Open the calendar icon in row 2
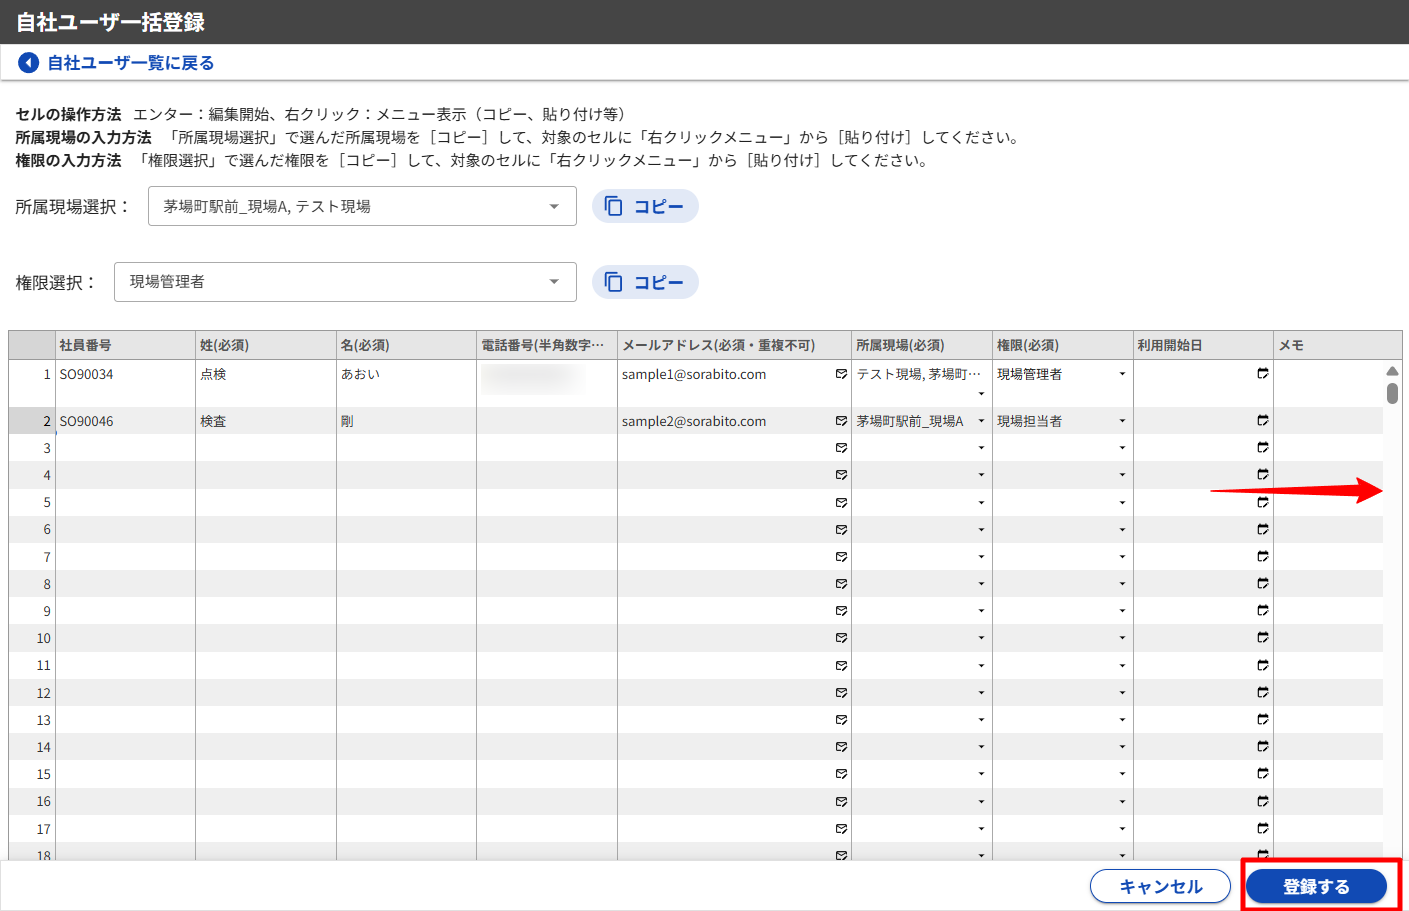Viewport: 1409px width, 911px height. [x=1263, y=421]
